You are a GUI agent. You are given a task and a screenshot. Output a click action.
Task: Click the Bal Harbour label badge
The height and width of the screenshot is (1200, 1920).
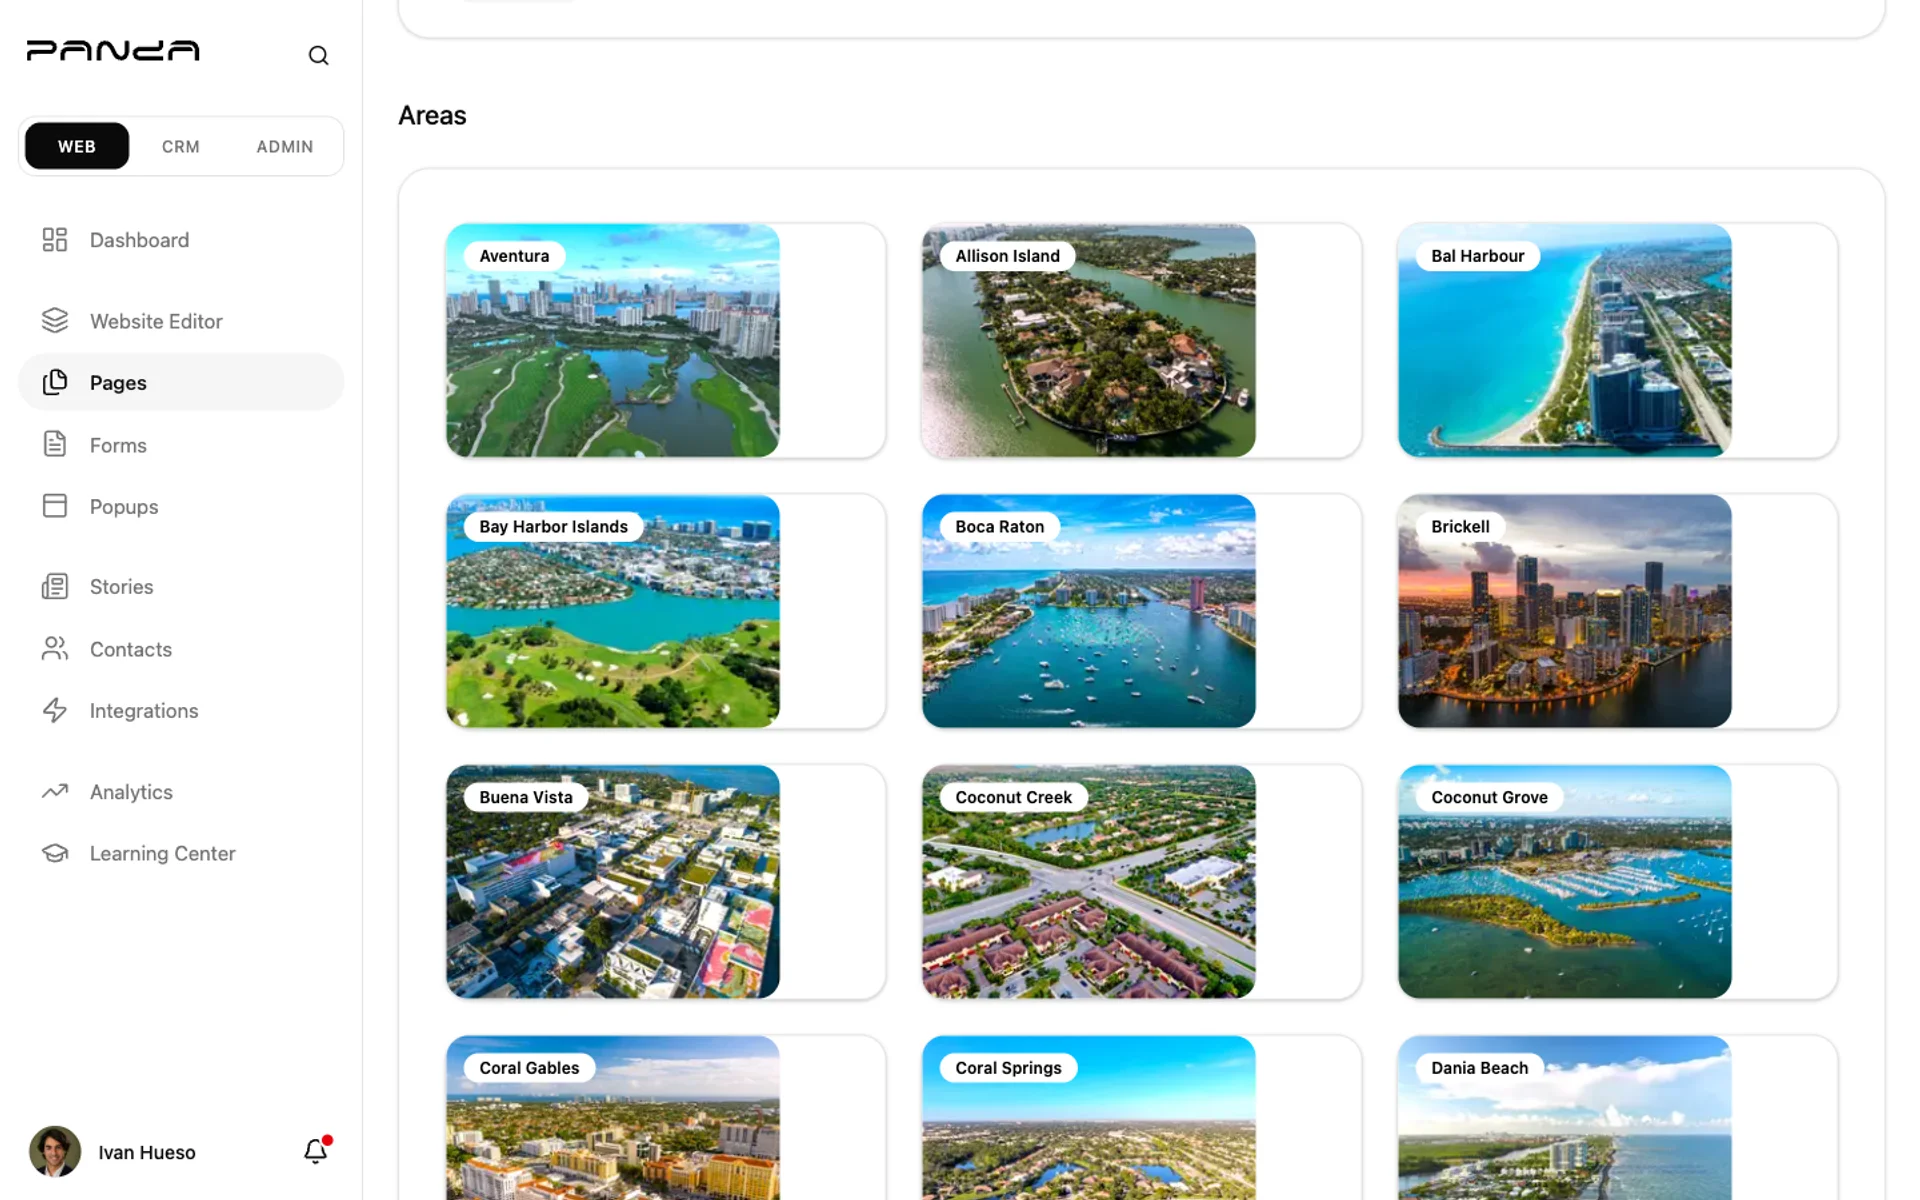point(1478,256)
